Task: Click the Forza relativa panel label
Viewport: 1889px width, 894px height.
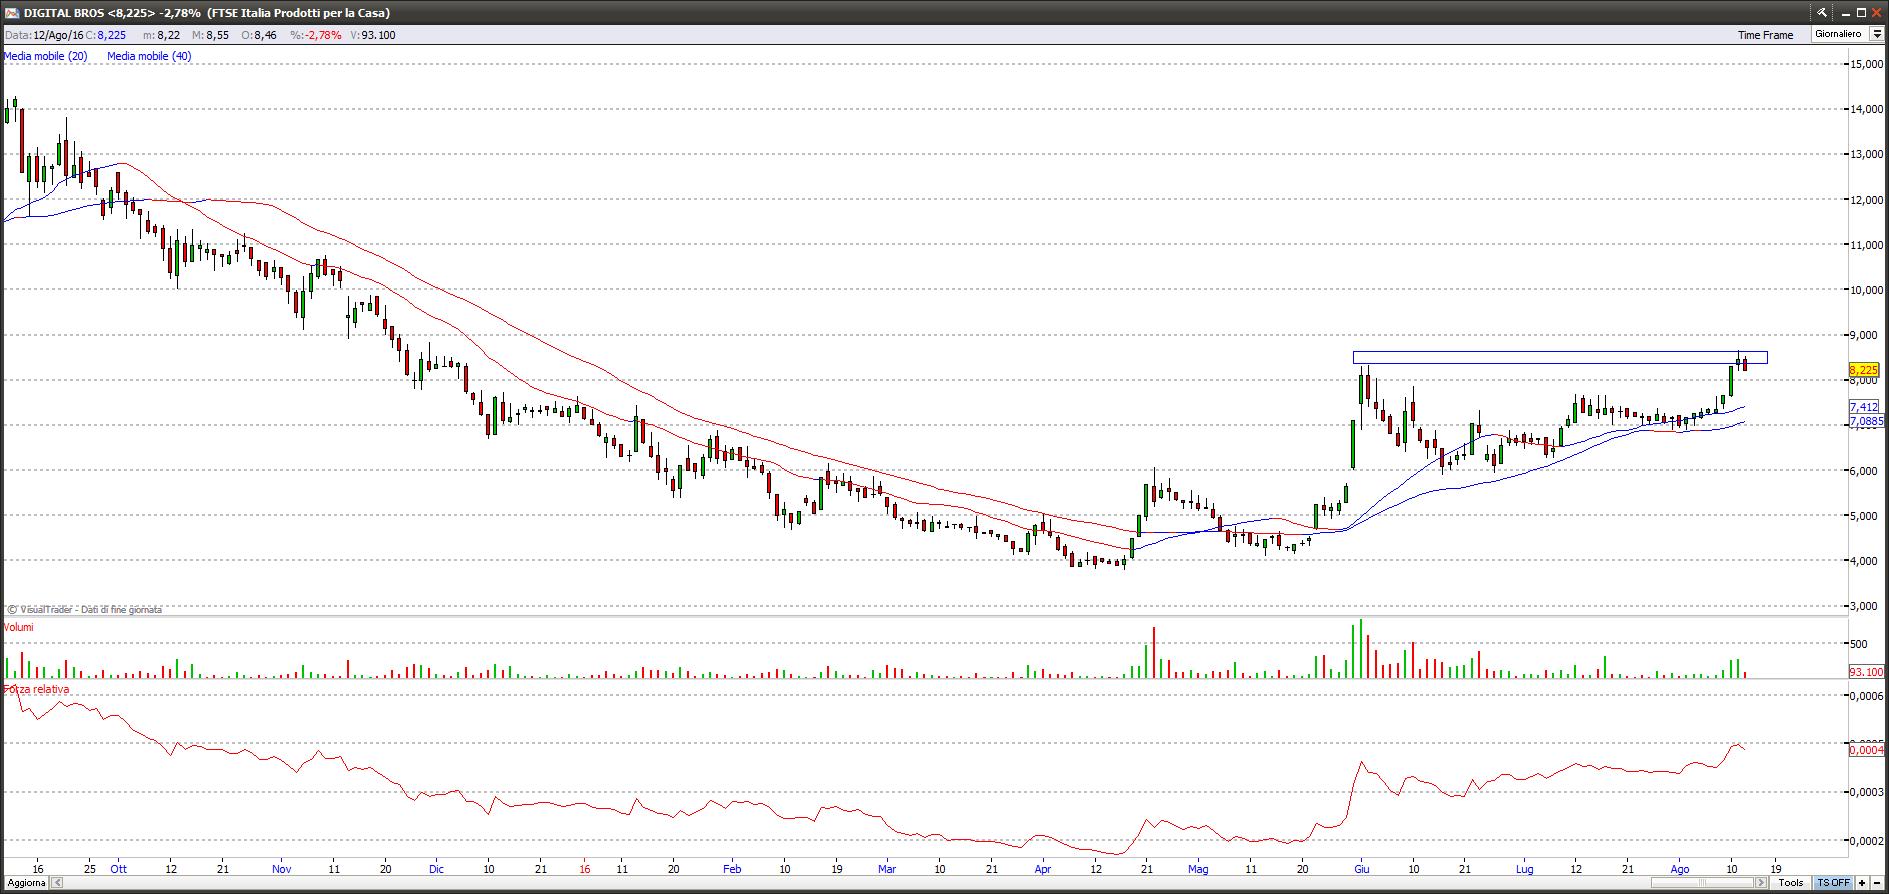Action: point(37,689)
